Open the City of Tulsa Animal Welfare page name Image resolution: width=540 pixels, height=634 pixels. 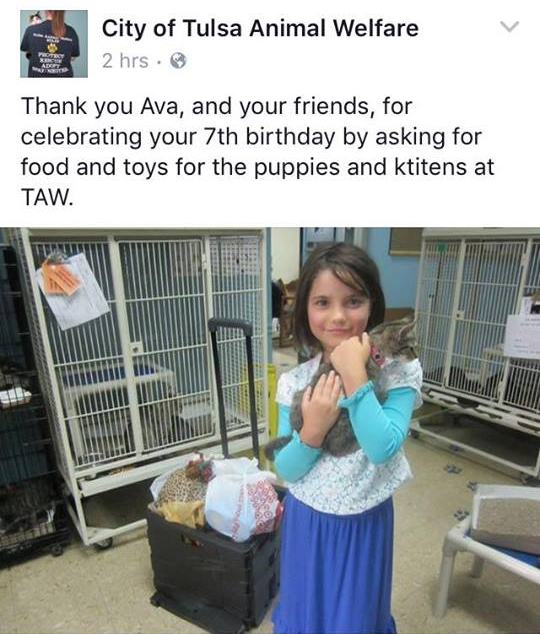(260, 28)
